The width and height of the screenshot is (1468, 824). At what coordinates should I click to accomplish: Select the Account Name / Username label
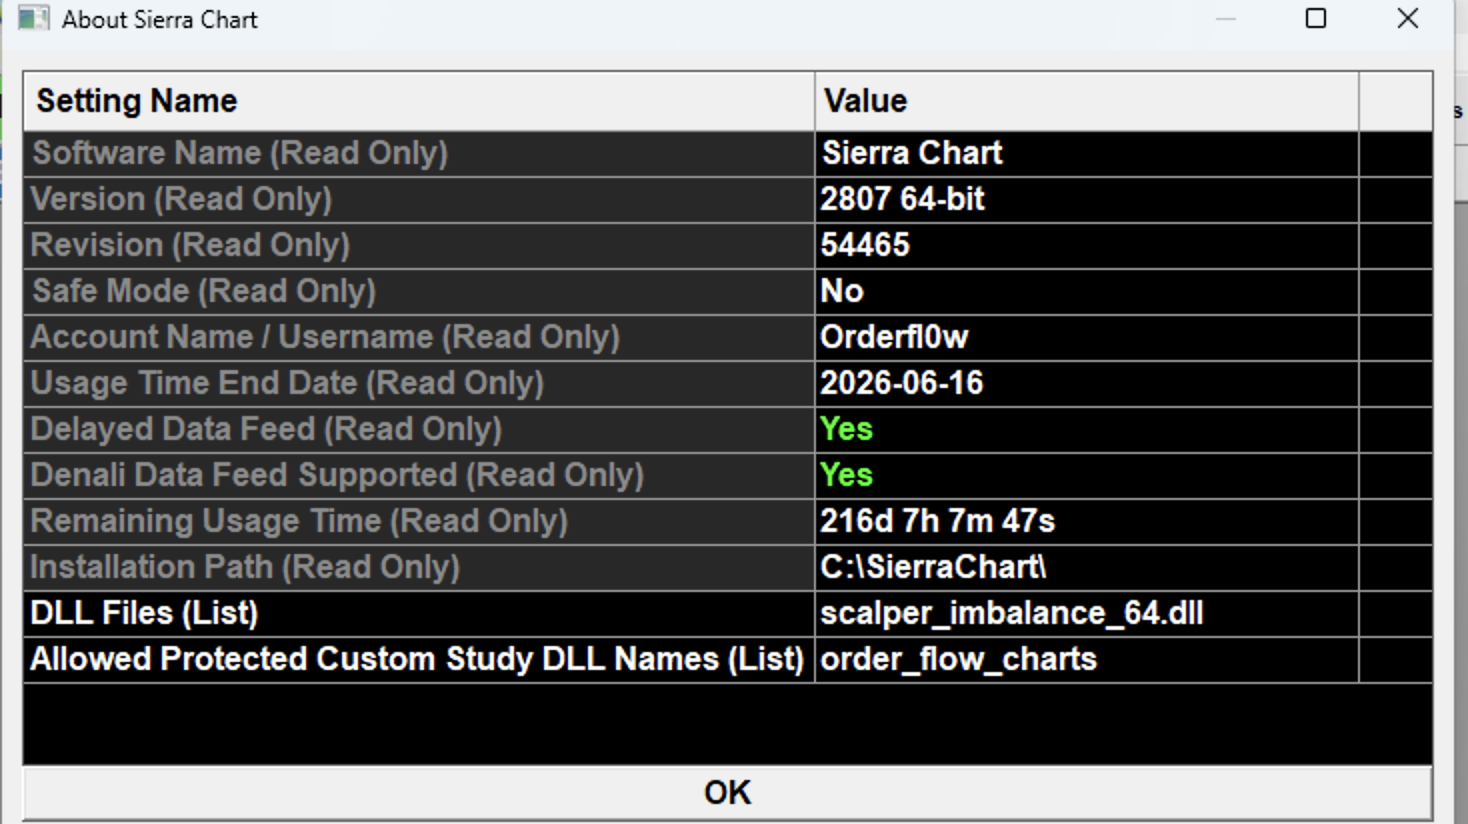click(x=325, y=337)
